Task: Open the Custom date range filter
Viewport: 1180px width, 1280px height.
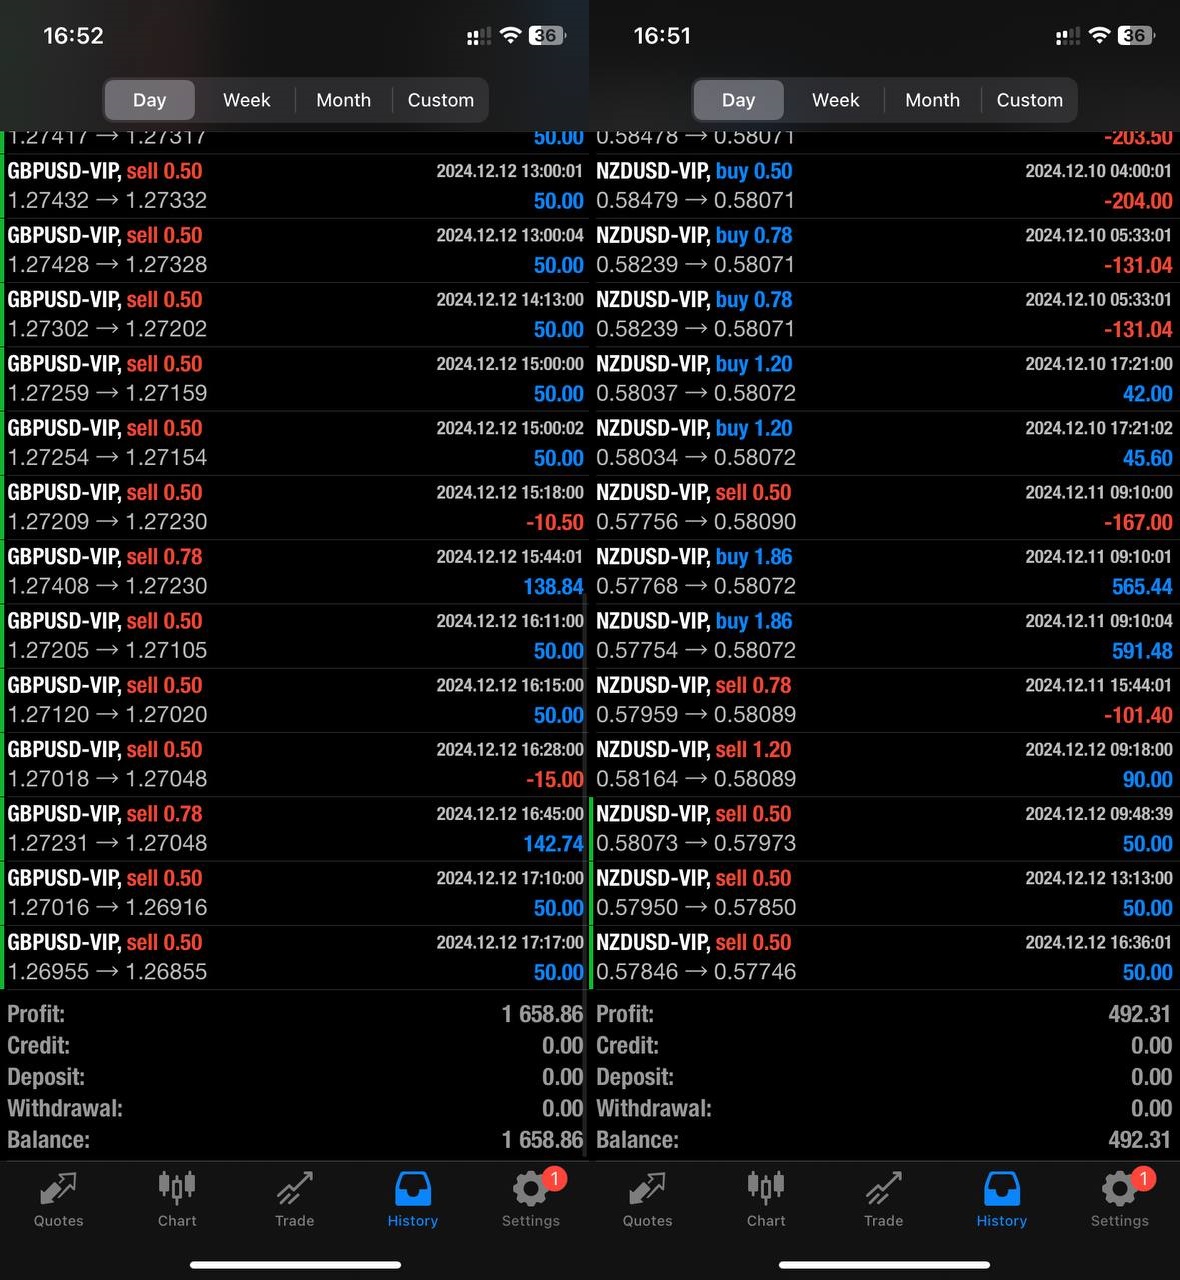Action: 440,100
